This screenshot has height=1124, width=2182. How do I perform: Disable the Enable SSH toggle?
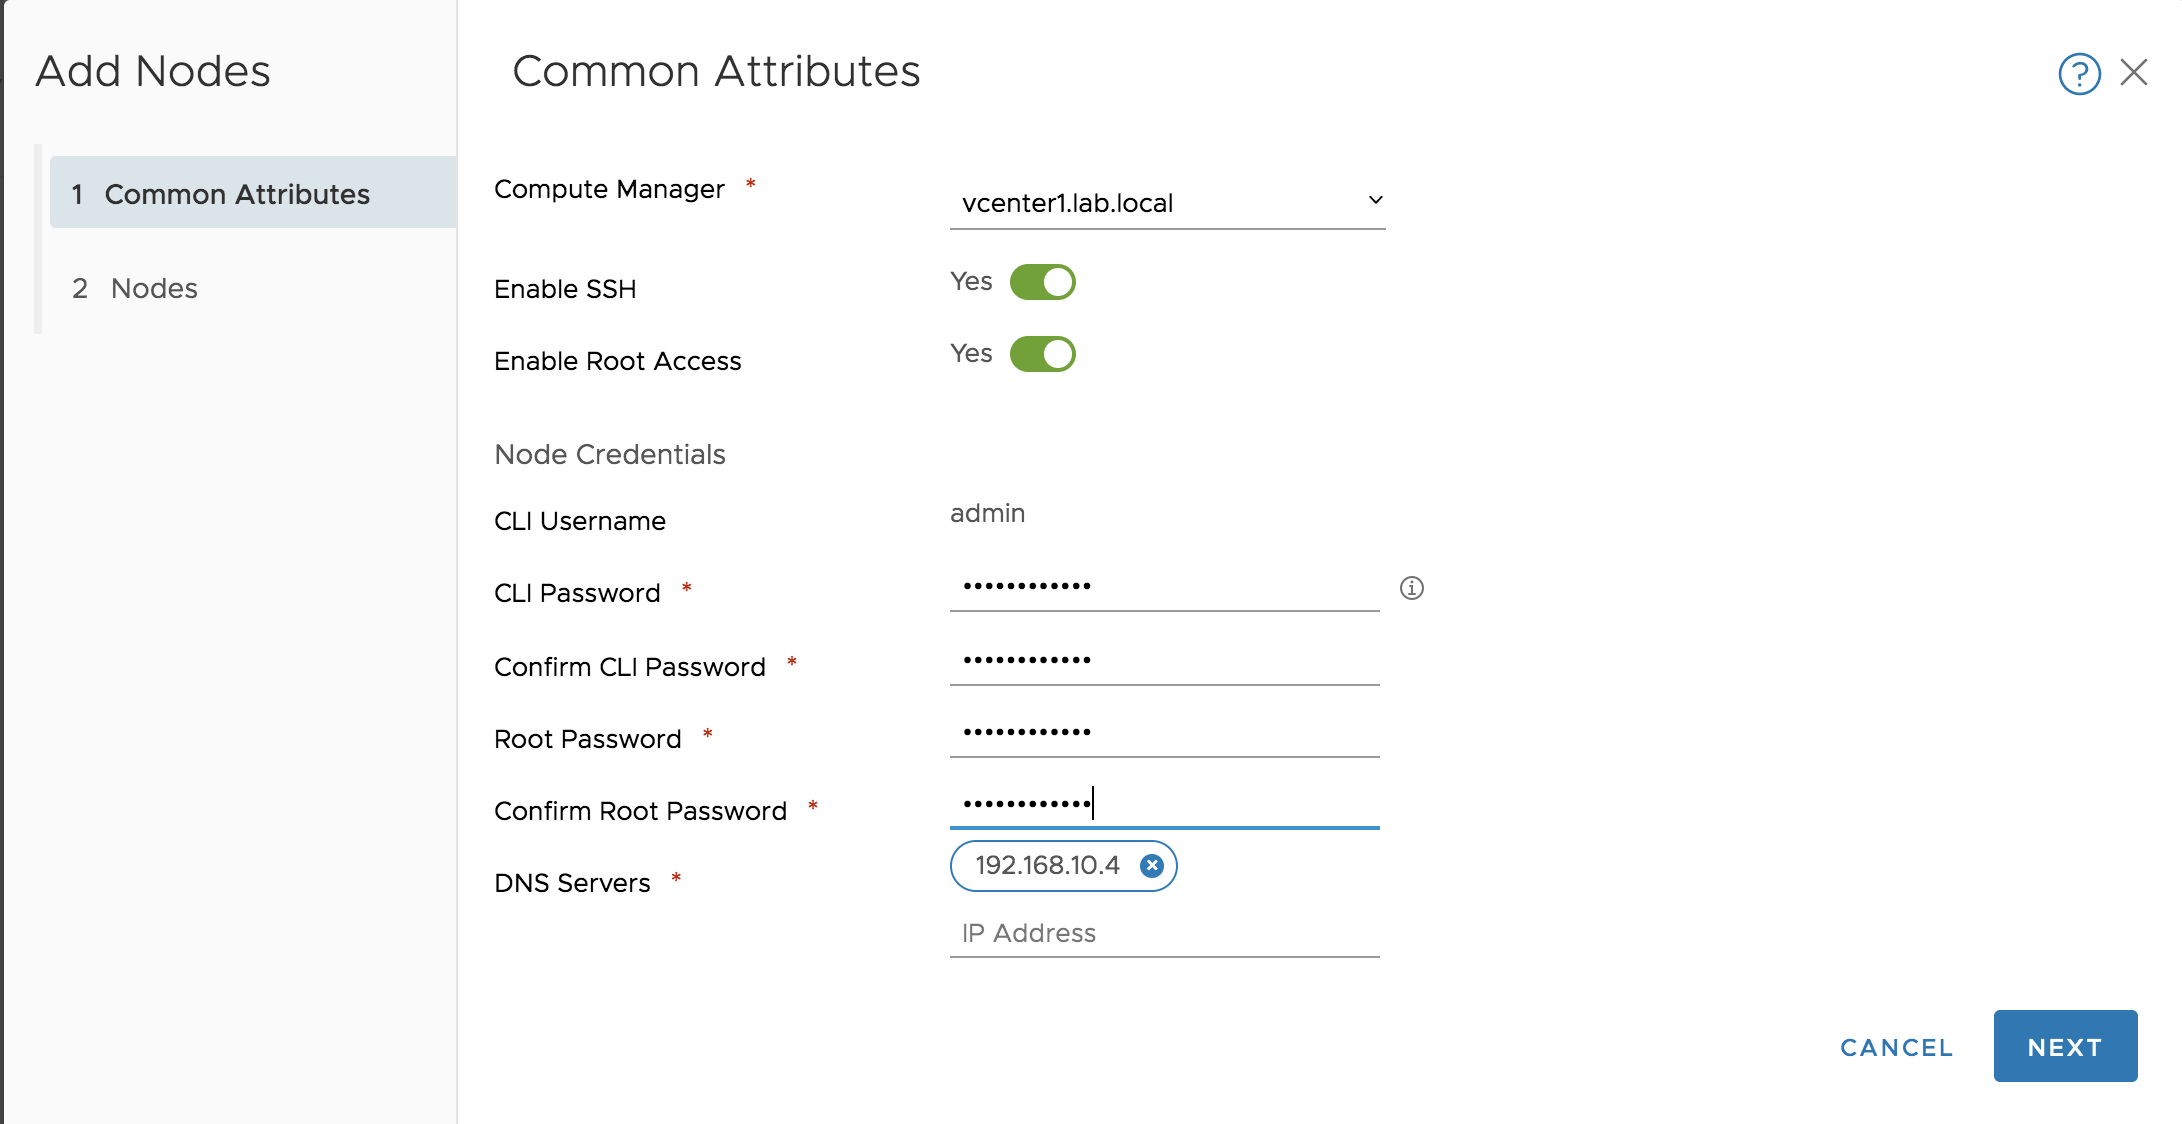tap(1042, 281)
